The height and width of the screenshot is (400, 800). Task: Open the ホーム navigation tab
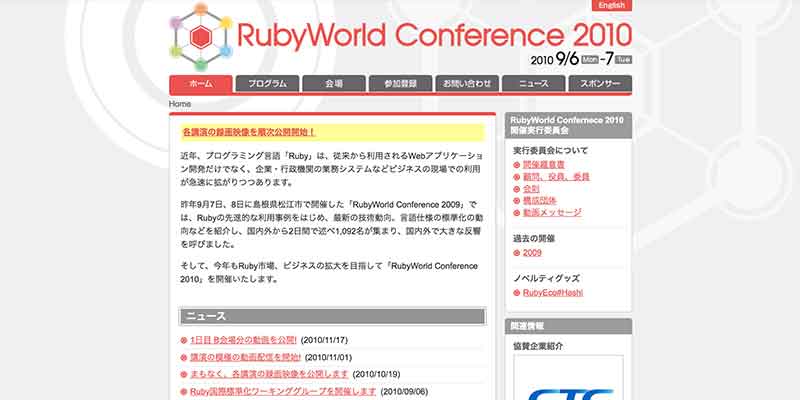tap(201, 84)
